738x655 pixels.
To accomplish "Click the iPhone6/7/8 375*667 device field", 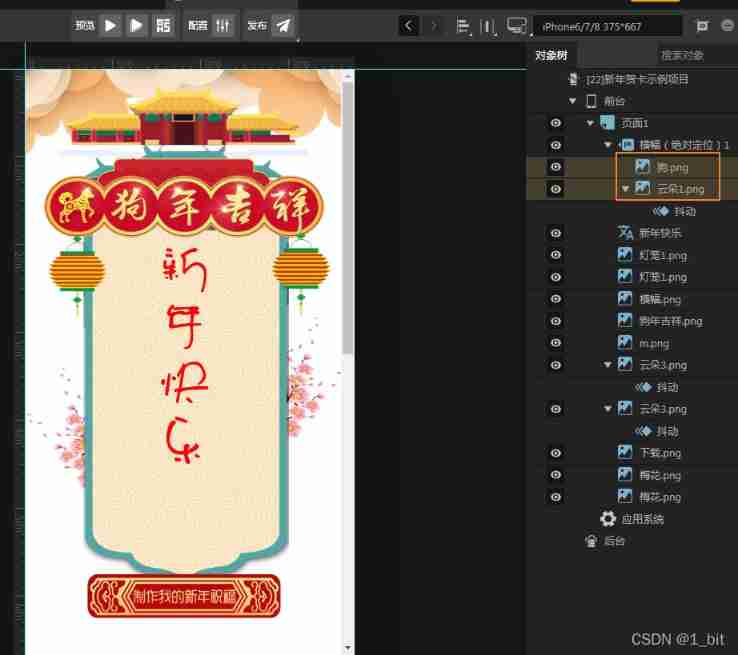I will coord(608,26).
